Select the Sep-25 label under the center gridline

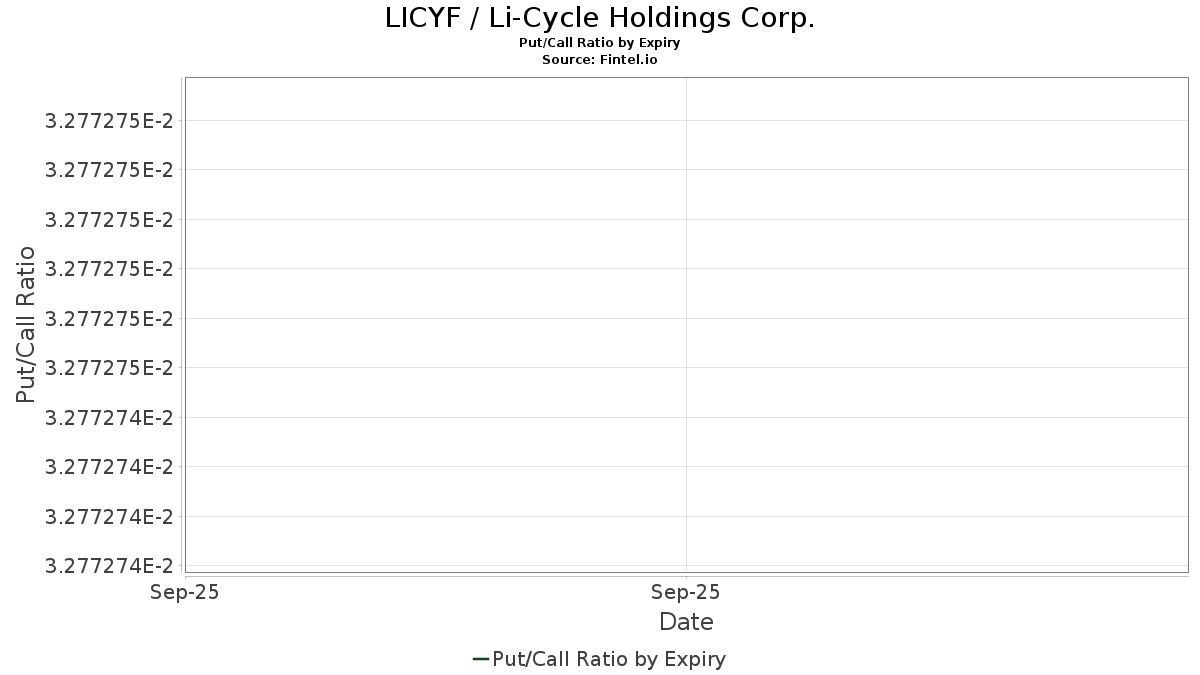click(686, 592)
